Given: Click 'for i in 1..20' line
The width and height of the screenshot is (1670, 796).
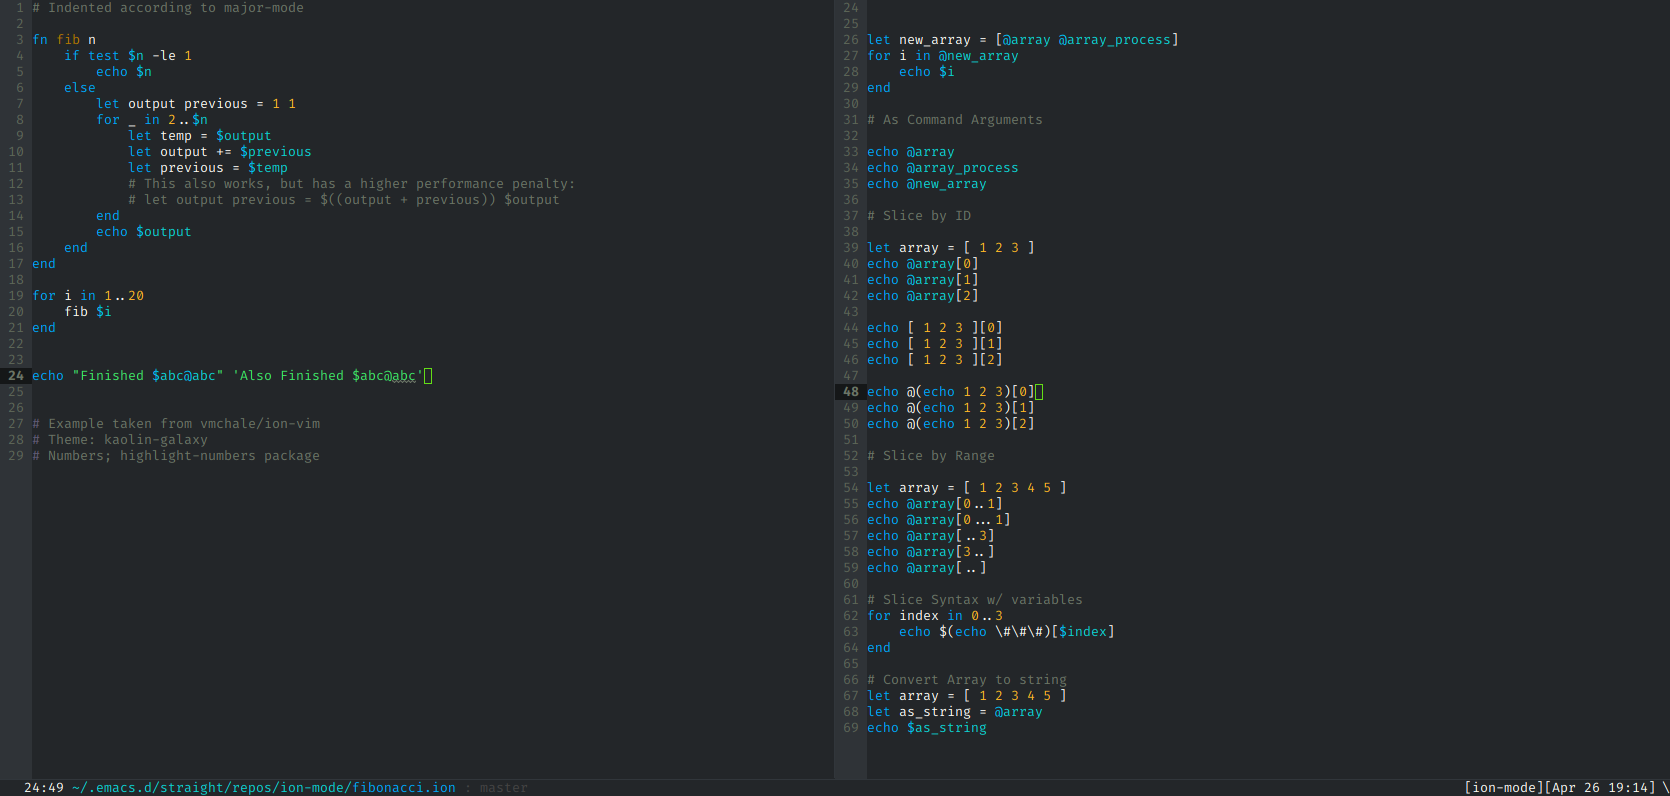Looking at the screenshot, I should [x=88, y=296].
